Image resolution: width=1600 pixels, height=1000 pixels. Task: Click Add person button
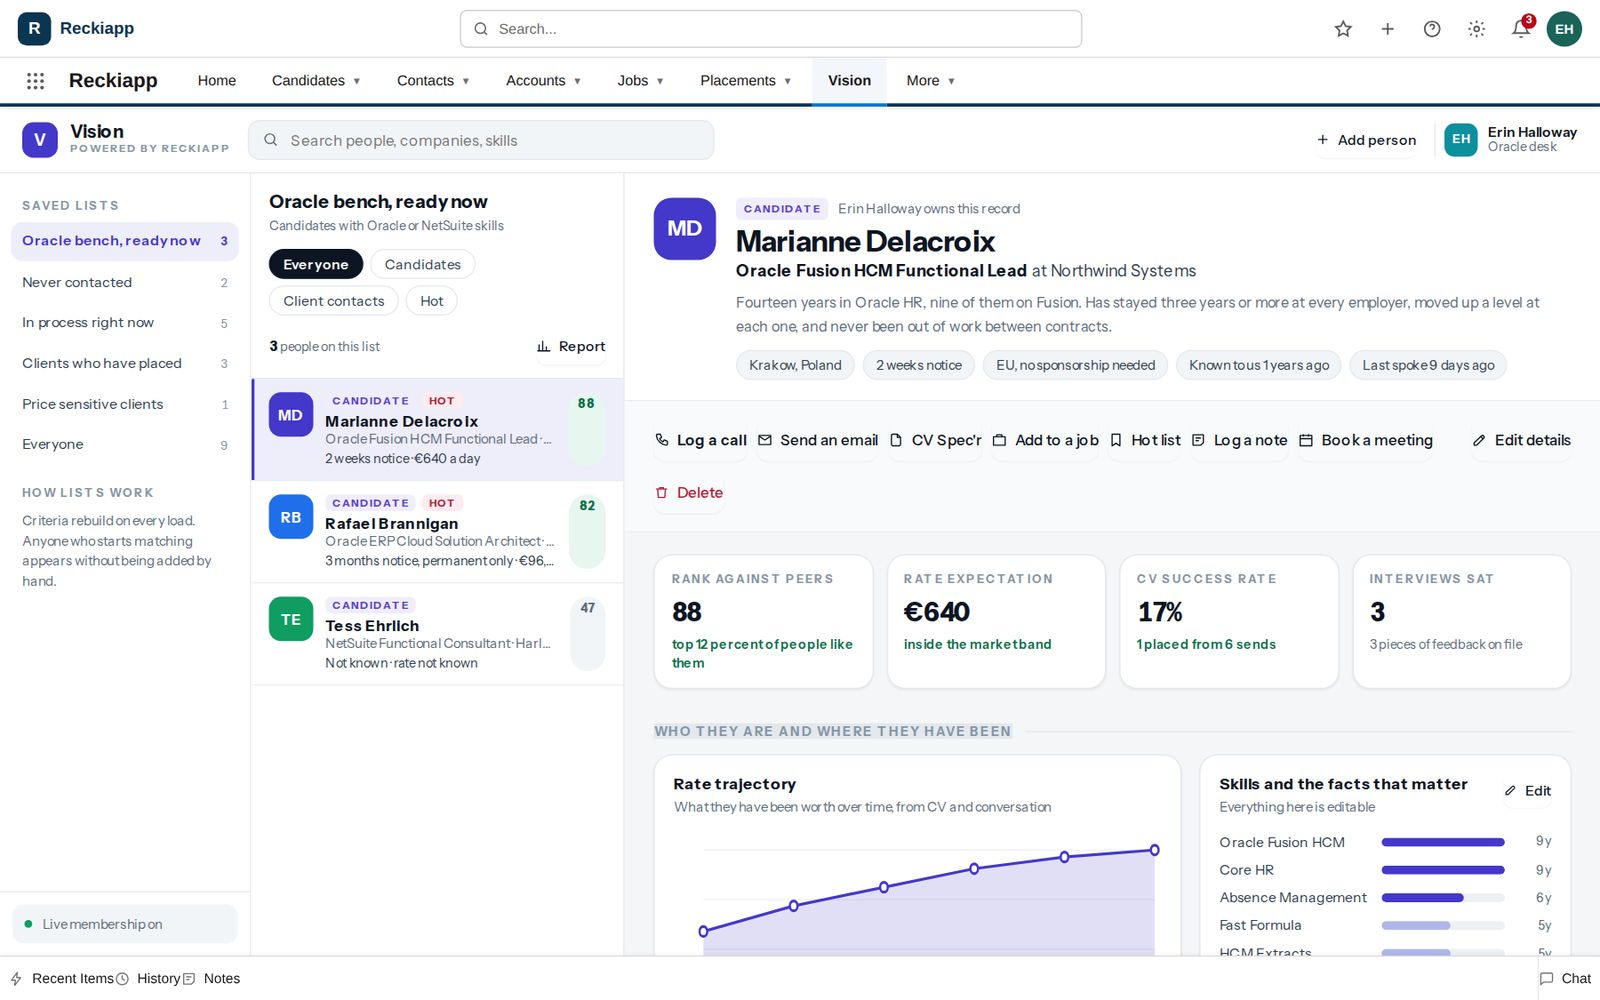1366,140
